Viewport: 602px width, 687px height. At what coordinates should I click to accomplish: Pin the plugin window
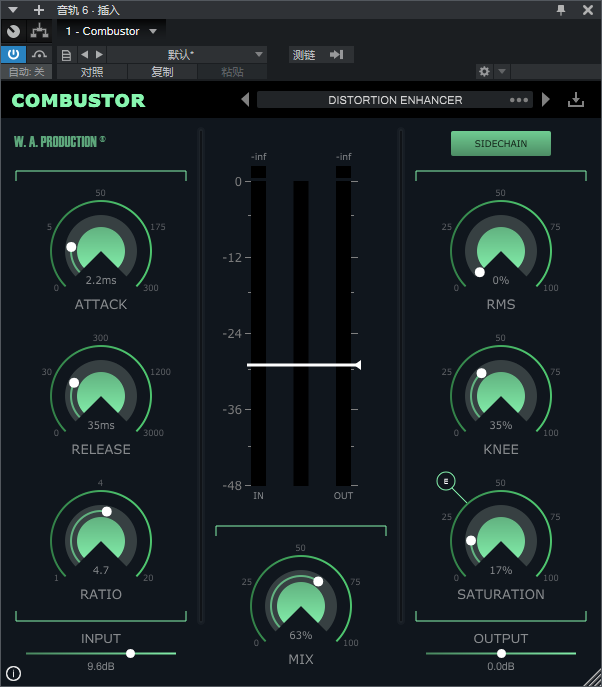point(561,10)
